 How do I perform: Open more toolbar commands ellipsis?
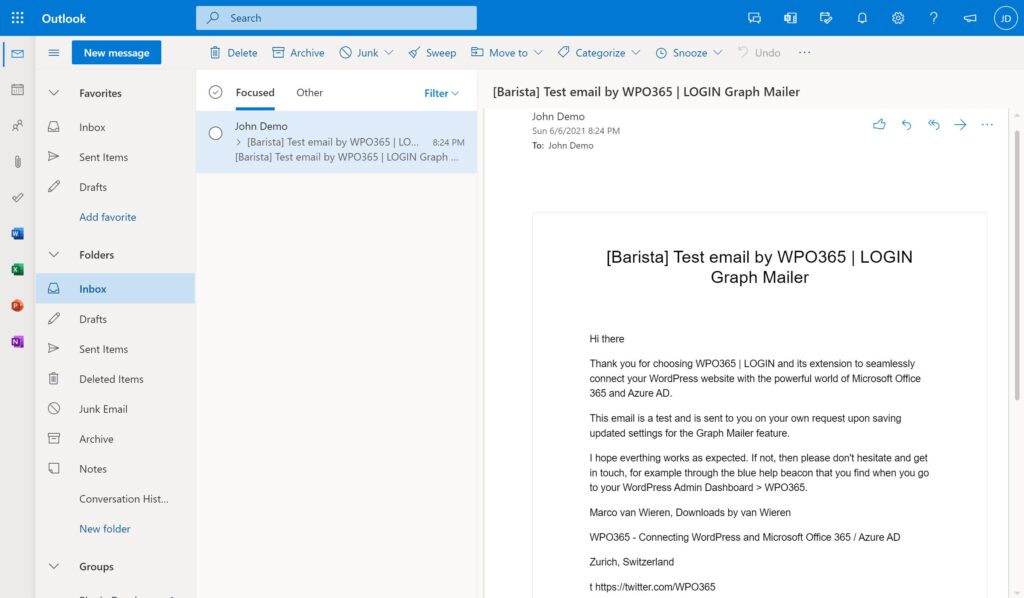(x=804, y=52)
